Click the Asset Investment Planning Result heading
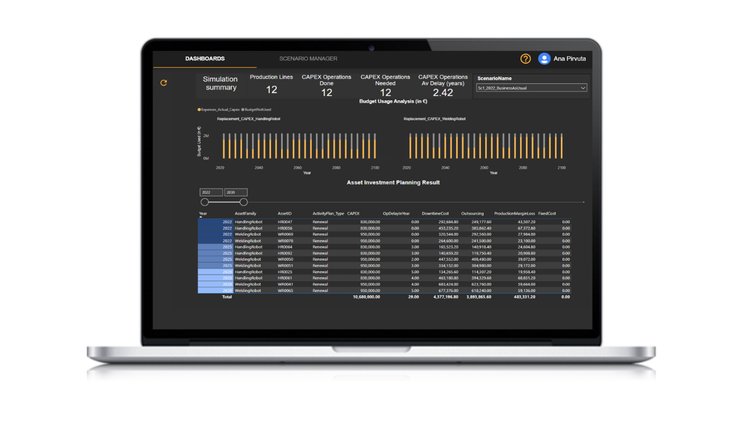The height and width of the screenshot is (422, 750). (393, 182)
